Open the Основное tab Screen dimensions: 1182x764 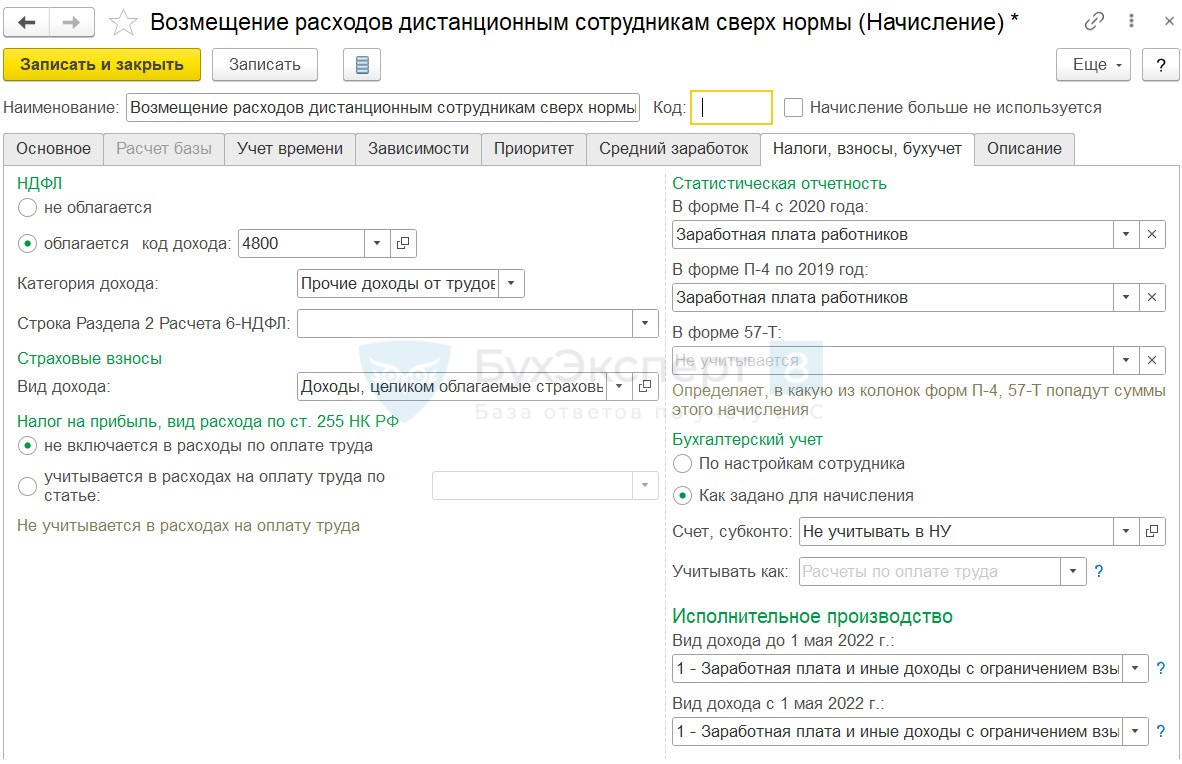point(53,149)
